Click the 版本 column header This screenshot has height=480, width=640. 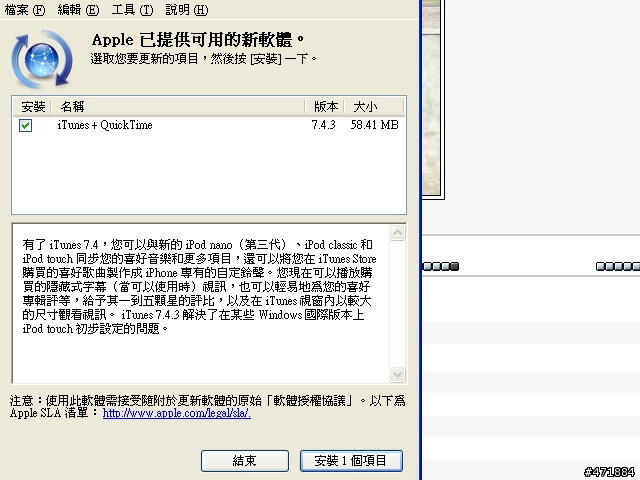[x=325, y=107]
